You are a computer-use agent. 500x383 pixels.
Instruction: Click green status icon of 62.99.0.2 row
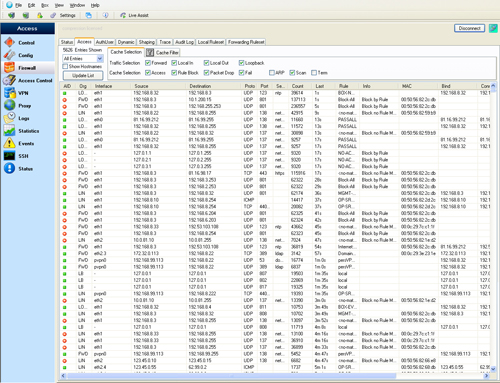pyautogui.click(x=65, y=367)
